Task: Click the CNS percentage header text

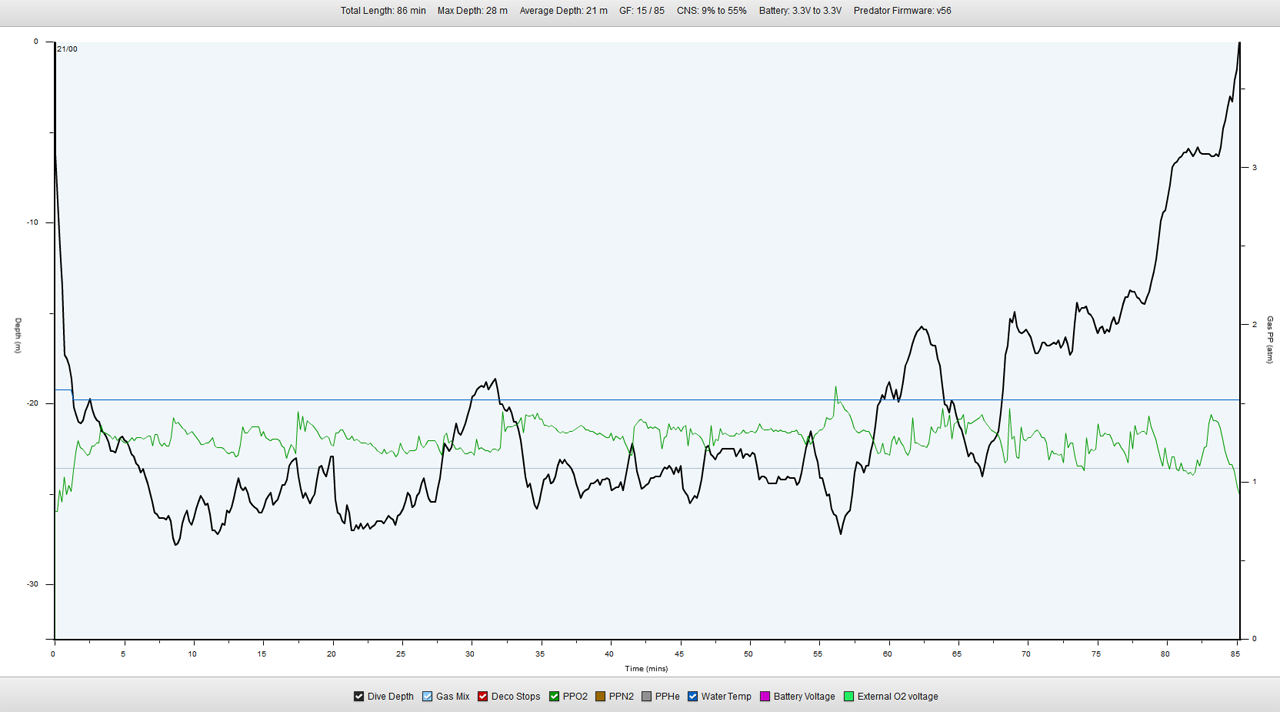Action: [x=711, y=11]
